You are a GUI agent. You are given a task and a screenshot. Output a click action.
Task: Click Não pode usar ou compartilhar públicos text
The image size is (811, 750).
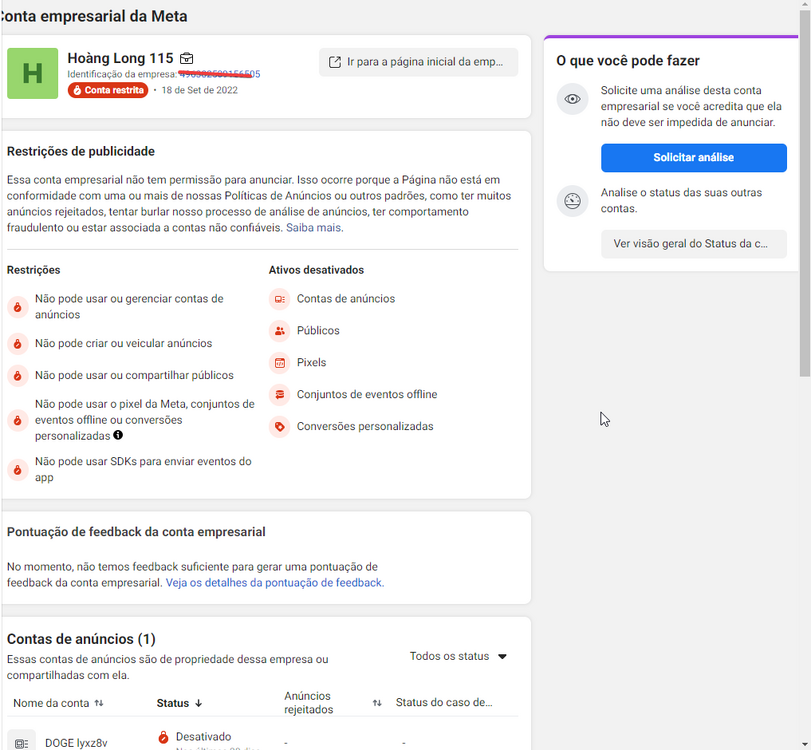[x=134, y=376]
